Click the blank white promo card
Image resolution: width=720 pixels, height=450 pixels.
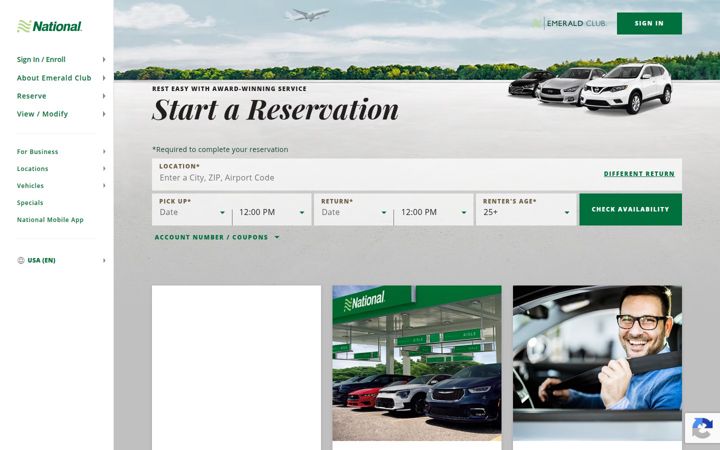pos(236,368)
